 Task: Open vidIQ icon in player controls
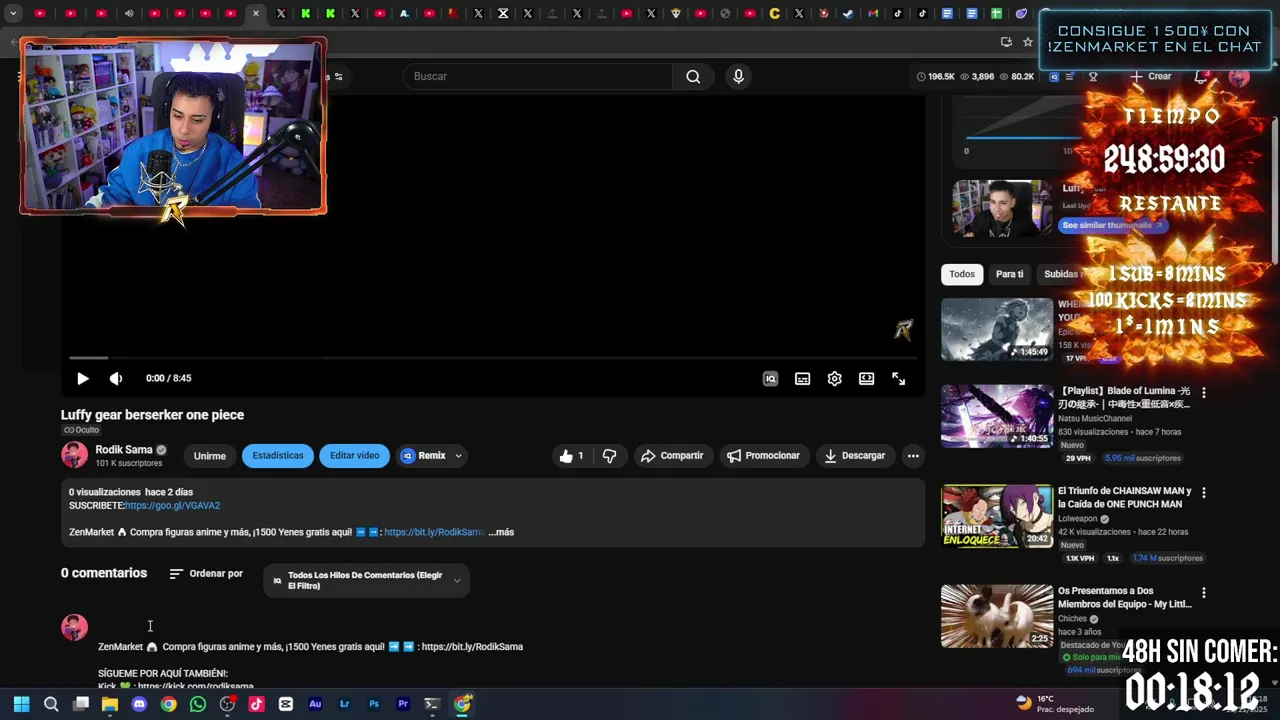pos(770,379)
